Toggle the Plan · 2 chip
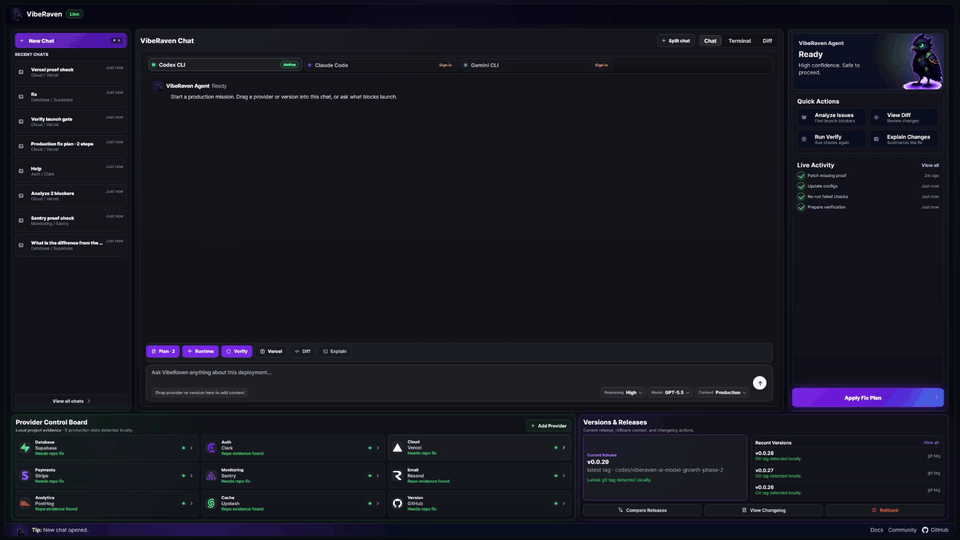 [x=163, y=351]
